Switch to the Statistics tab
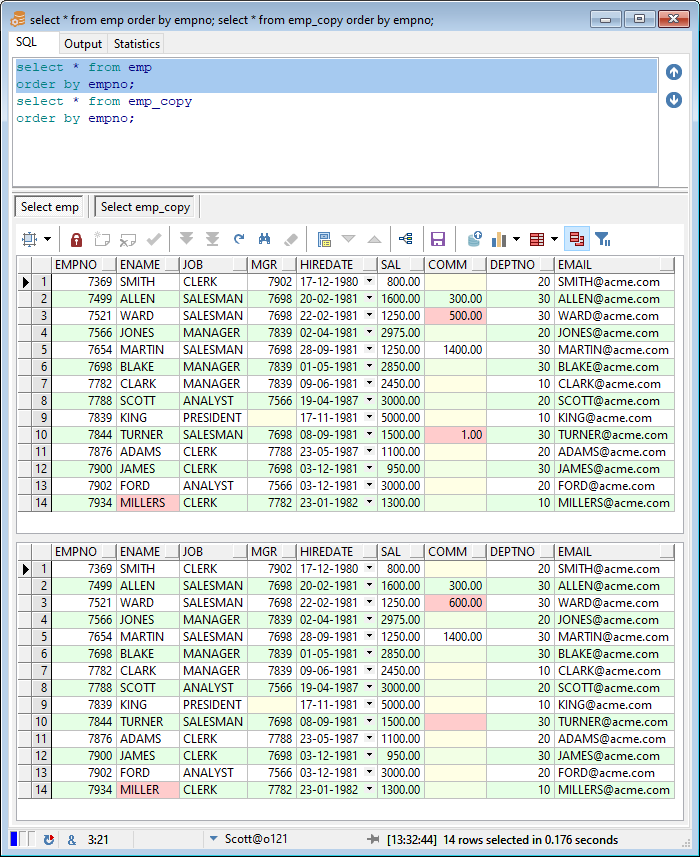Screen dimensions: 700x857 pos(137,44)
